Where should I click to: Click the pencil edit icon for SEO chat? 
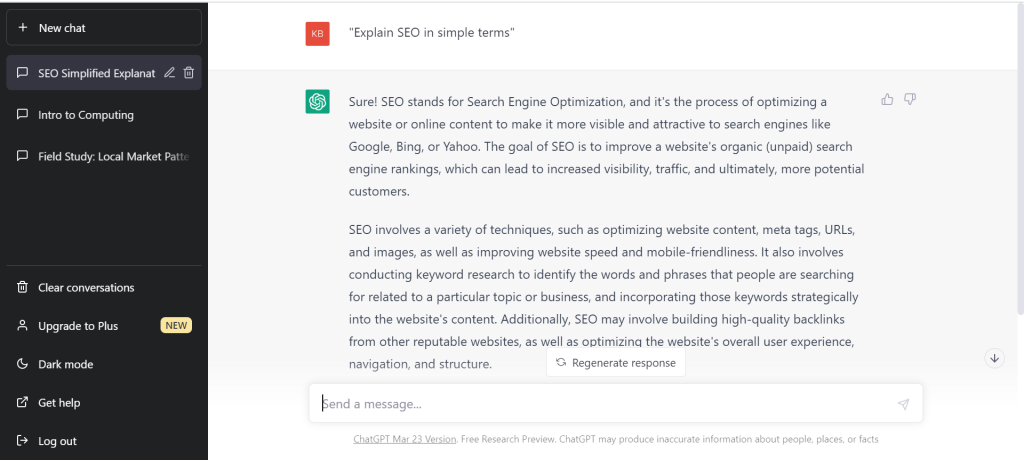[x=169, y=73]
